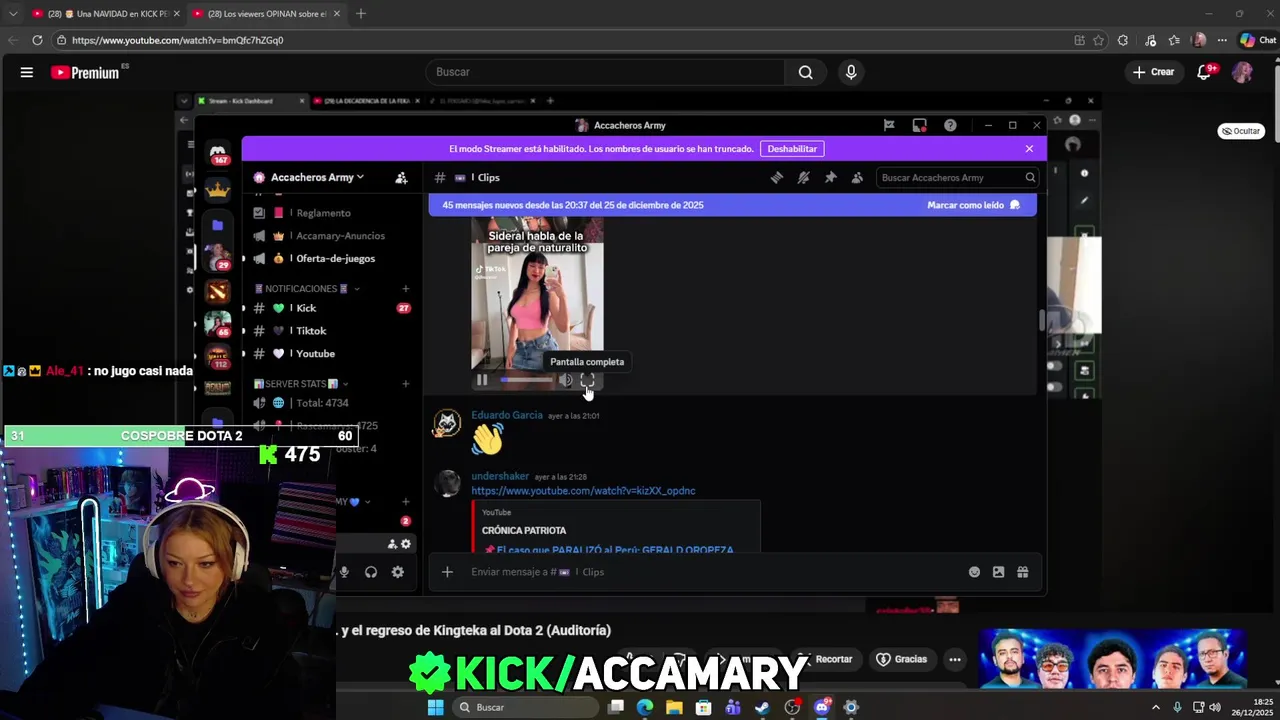This screenshot has width=1280, height=720.
Task: Add a channel in SERVER STATS category
Action: point(405,384)
